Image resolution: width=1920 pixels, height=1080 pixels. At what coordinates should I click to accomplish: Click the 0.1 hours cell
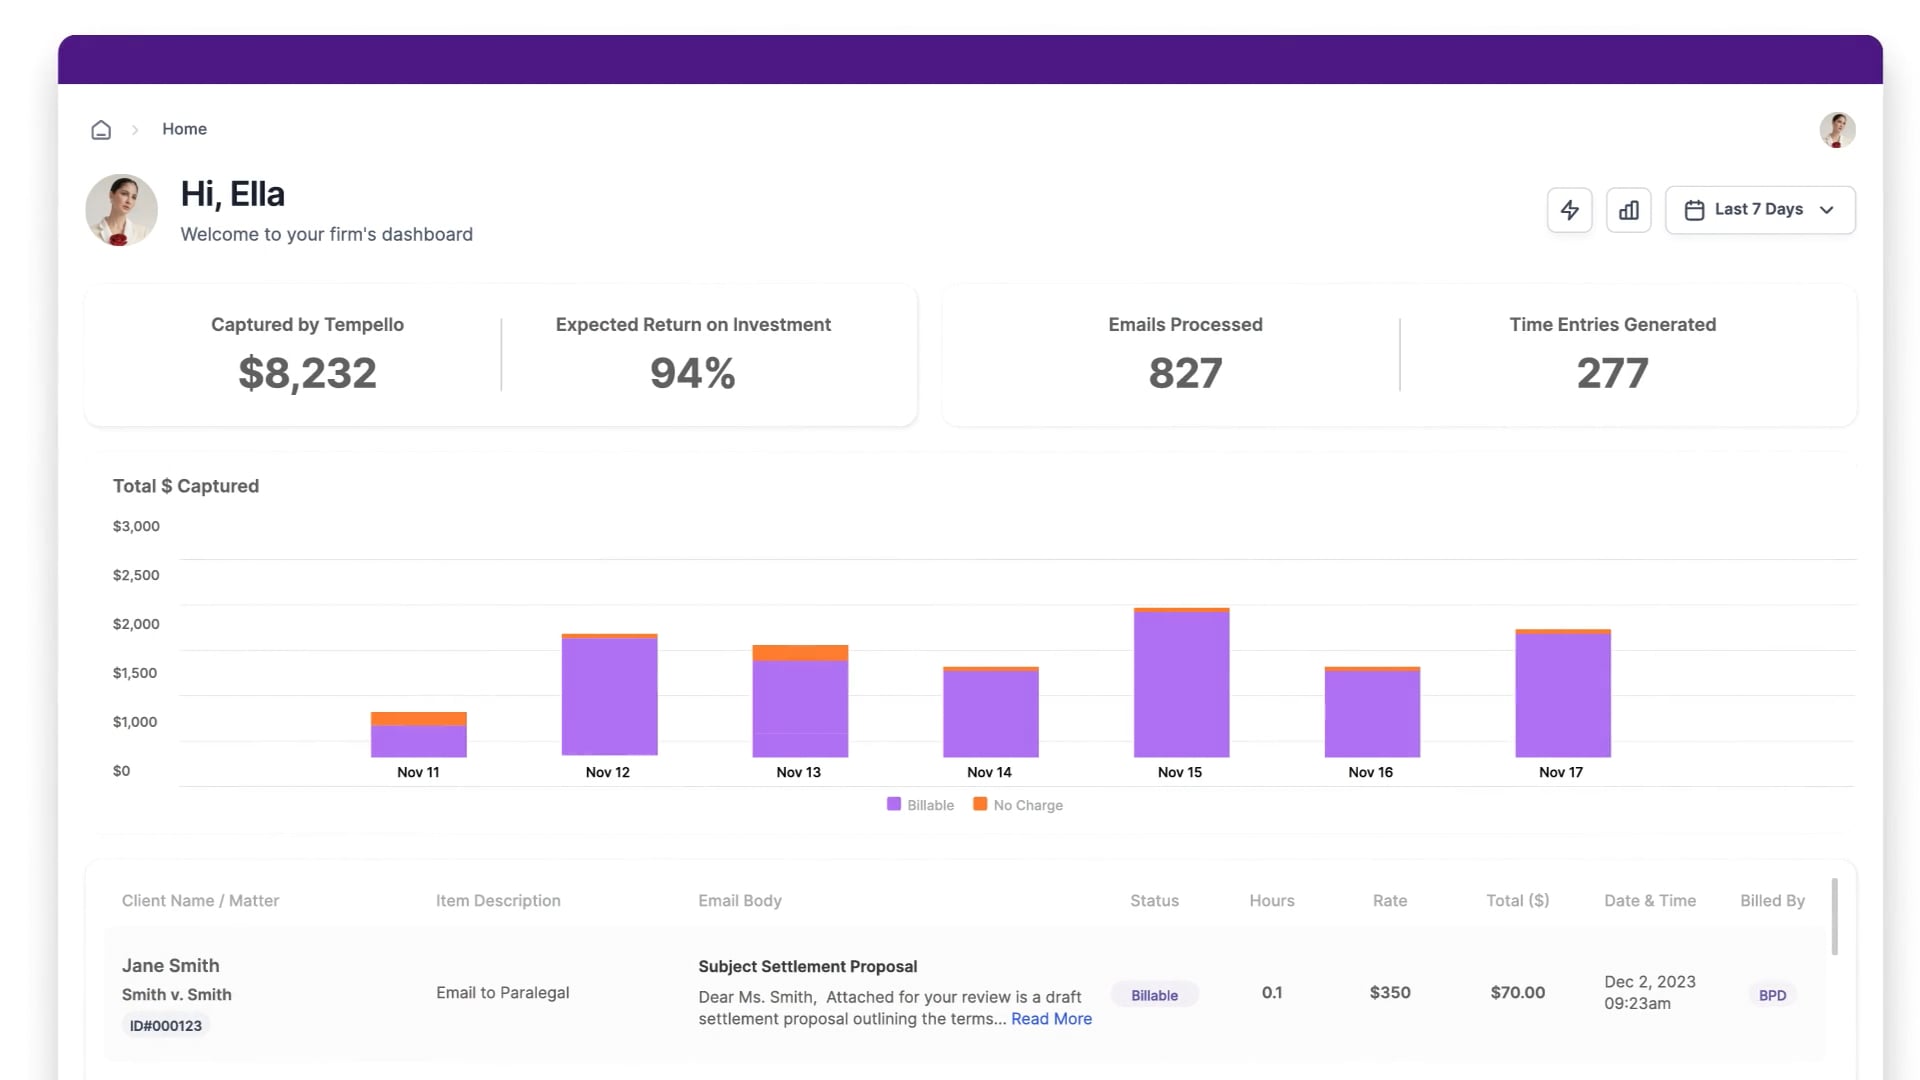click(x=1271, y=992)
